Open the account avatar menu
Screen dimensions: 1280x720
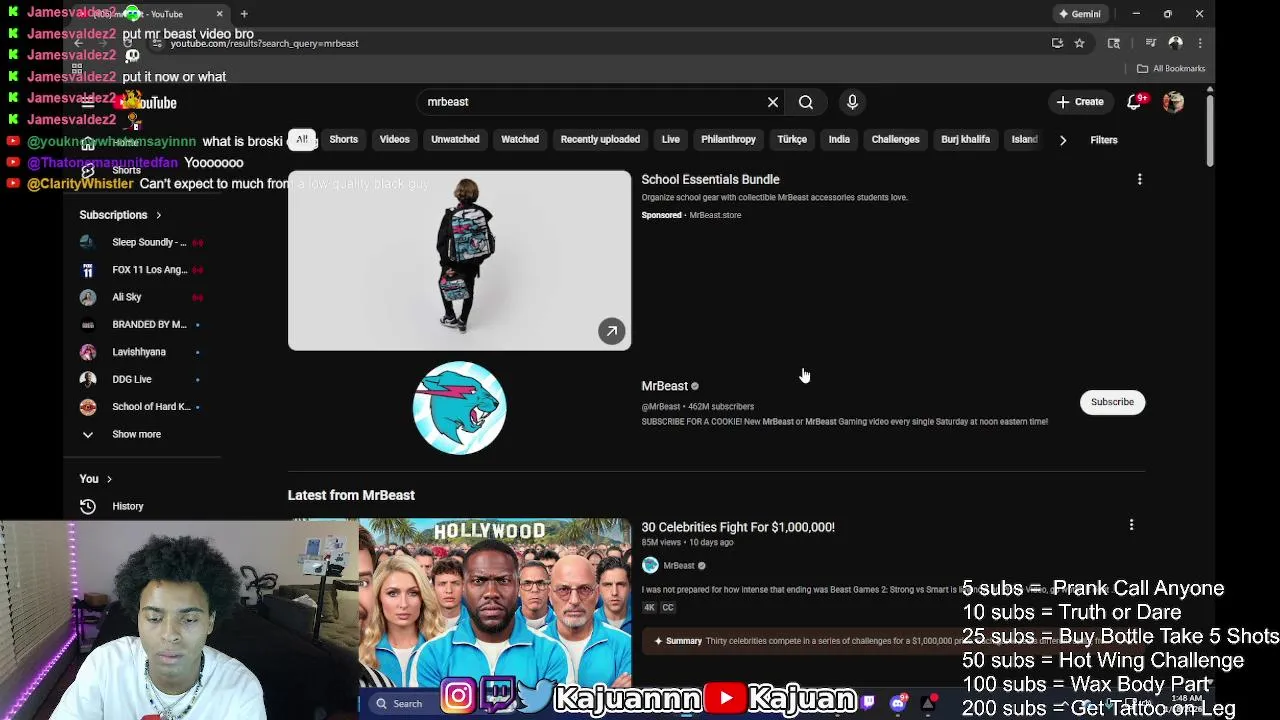[x=1173, y=102]
